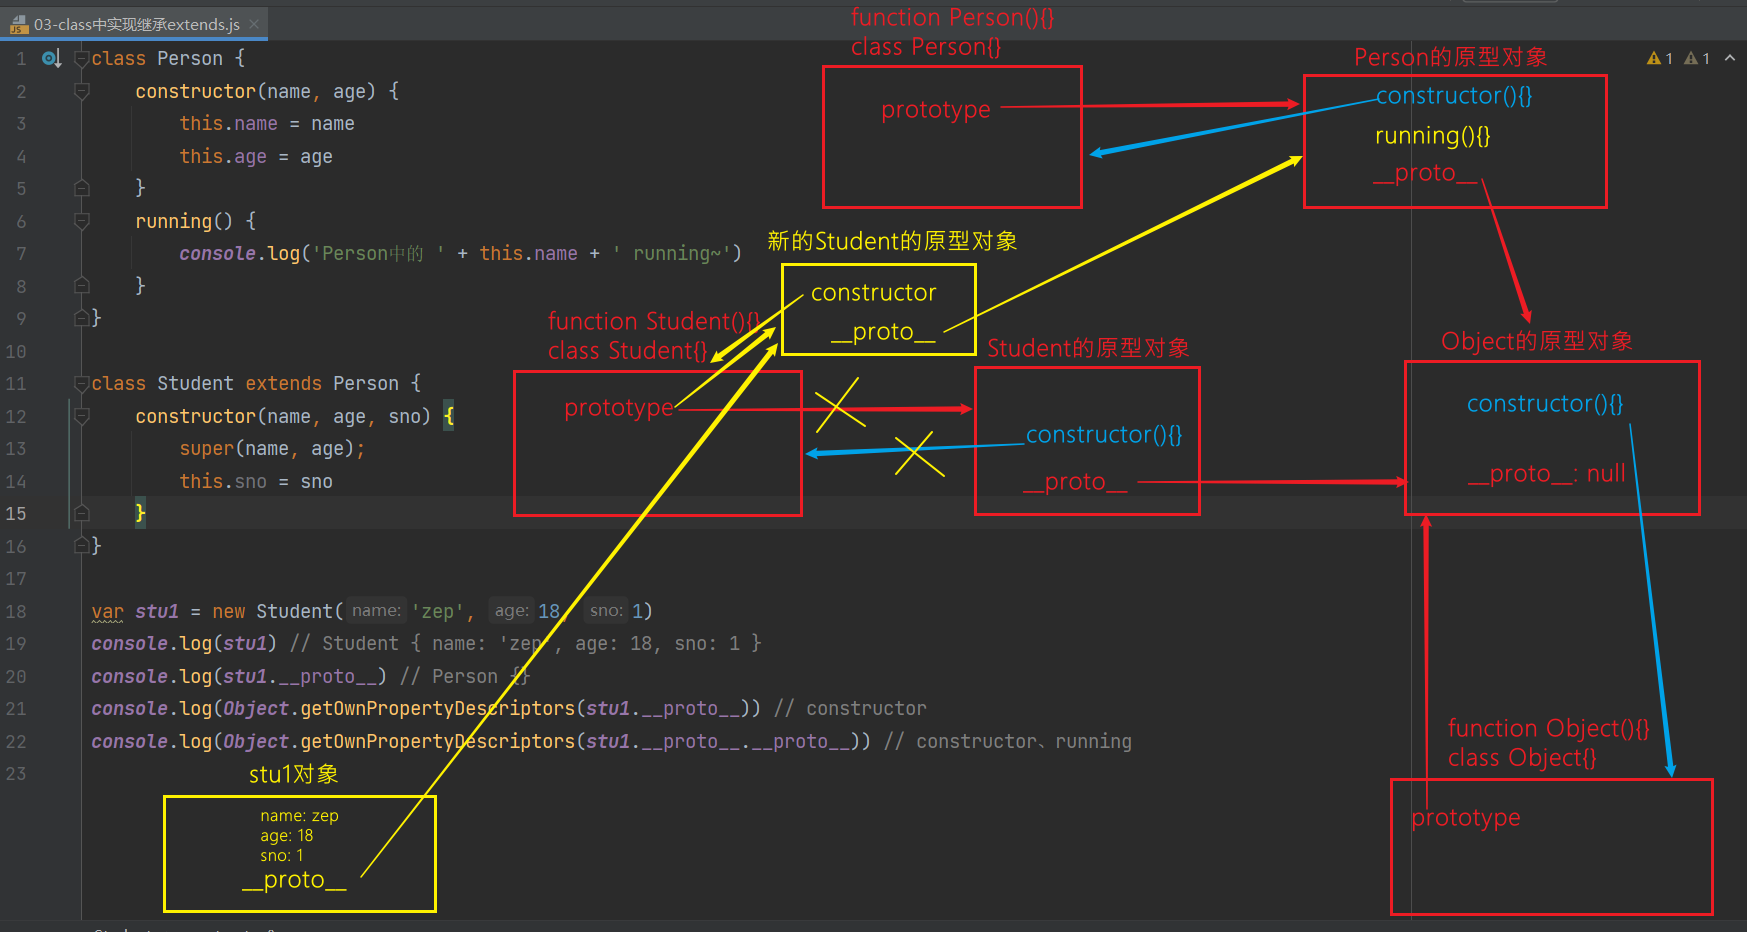The height and width of the screenshot is (932, 1747).
Task: Click the '// constructor、running' comment on line 22
Action: pos(1008,741)
